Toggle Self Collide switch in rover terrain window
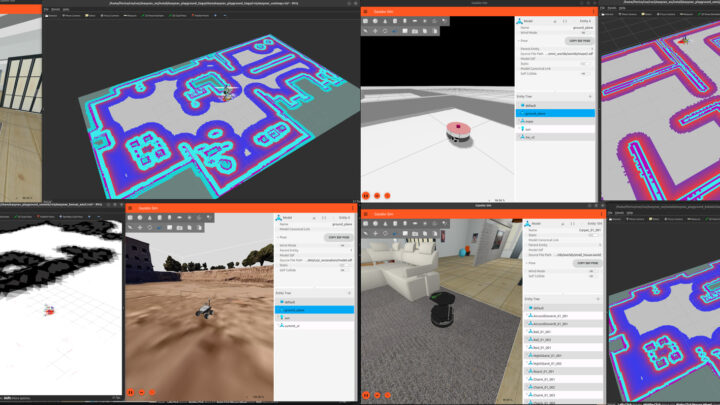 343,270
